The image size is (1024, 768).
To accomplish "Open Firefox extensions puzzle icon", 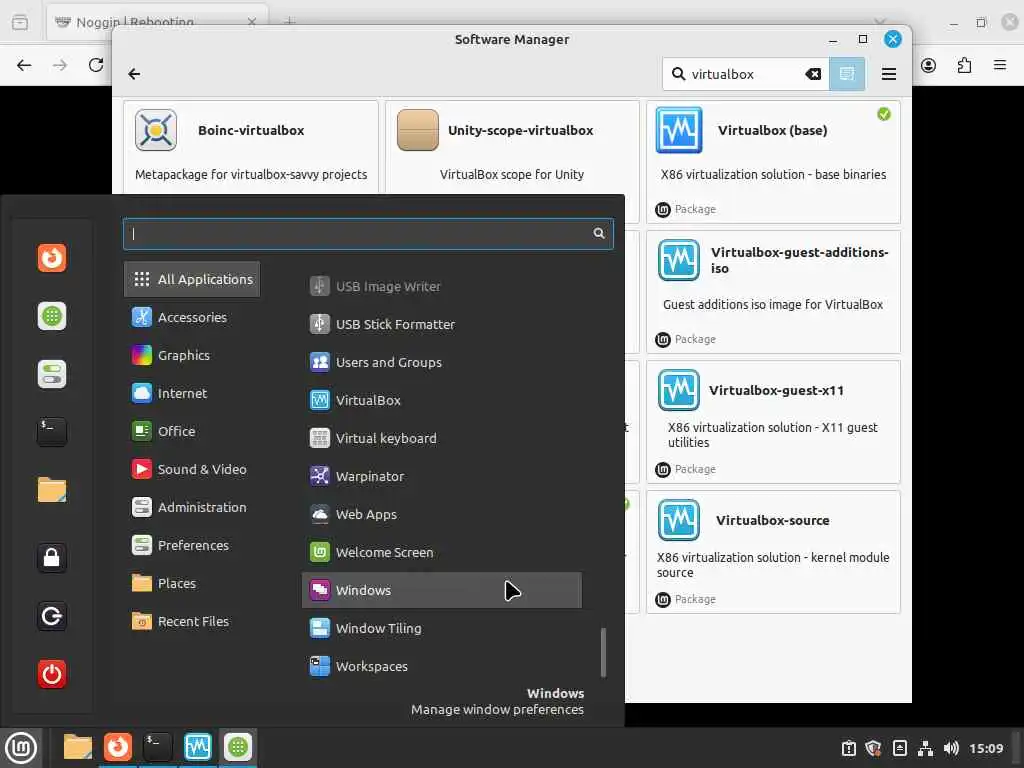I will (964, 65).
